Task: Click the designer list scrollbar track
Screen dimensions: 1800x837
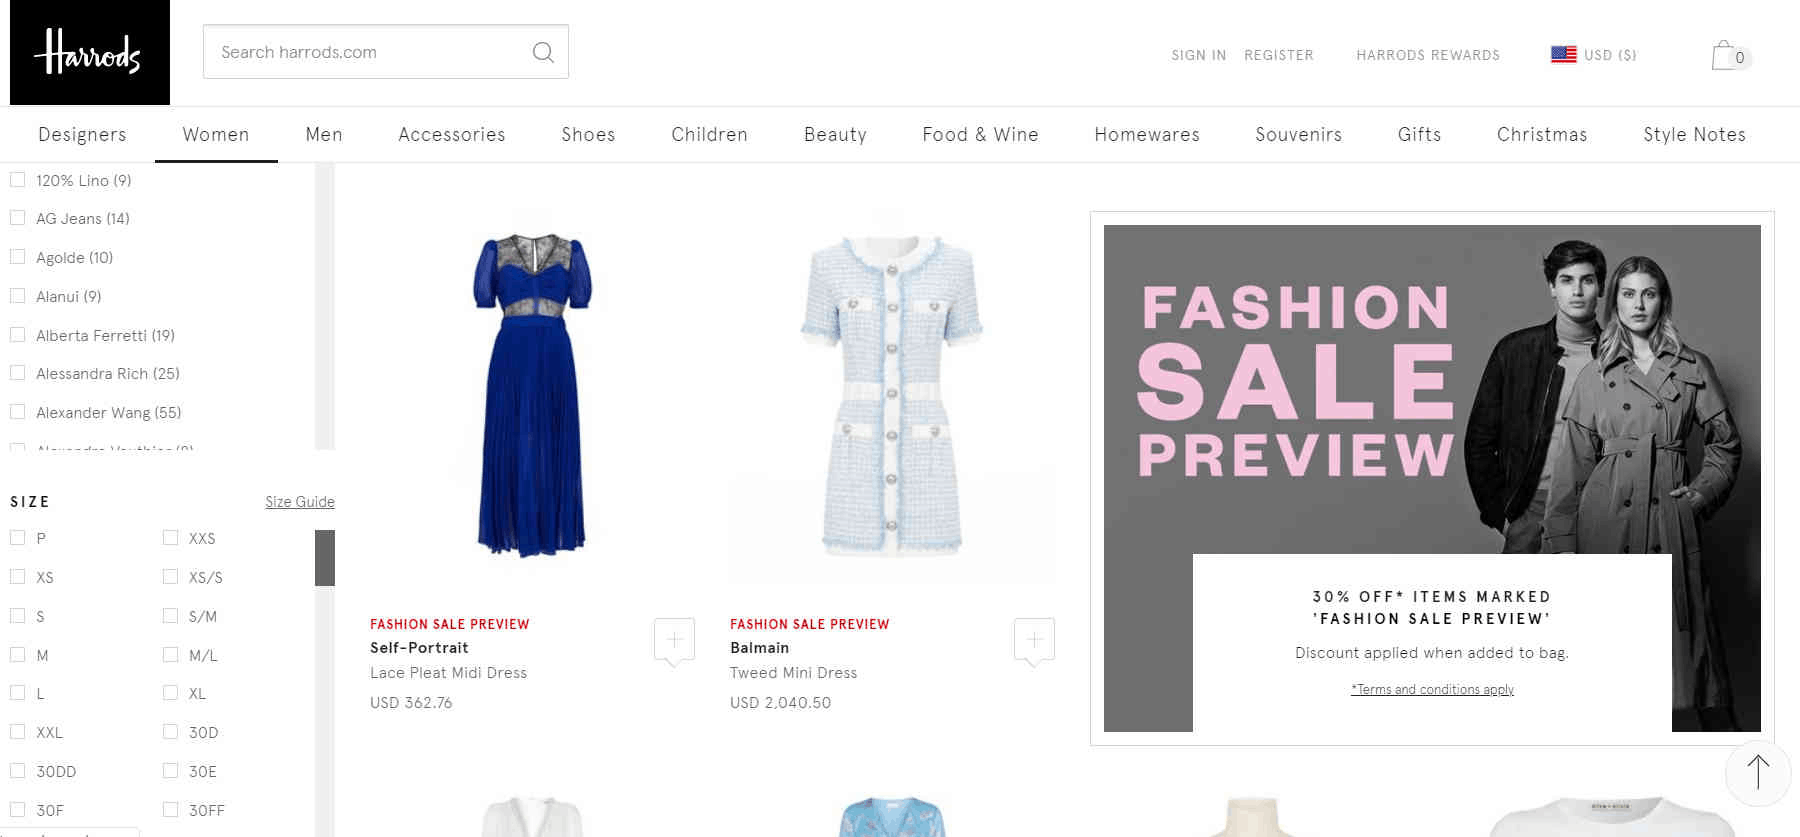Action: (x=325, y=306)
